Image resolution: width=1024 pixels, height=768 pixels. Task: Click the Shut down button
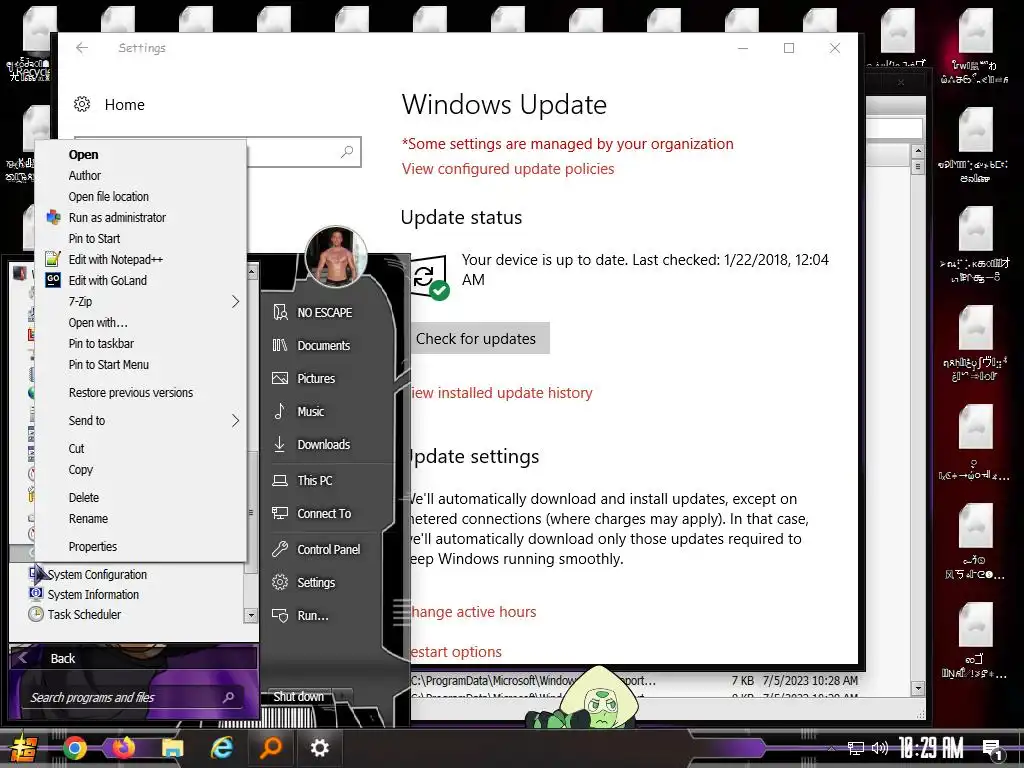point(298,696)
